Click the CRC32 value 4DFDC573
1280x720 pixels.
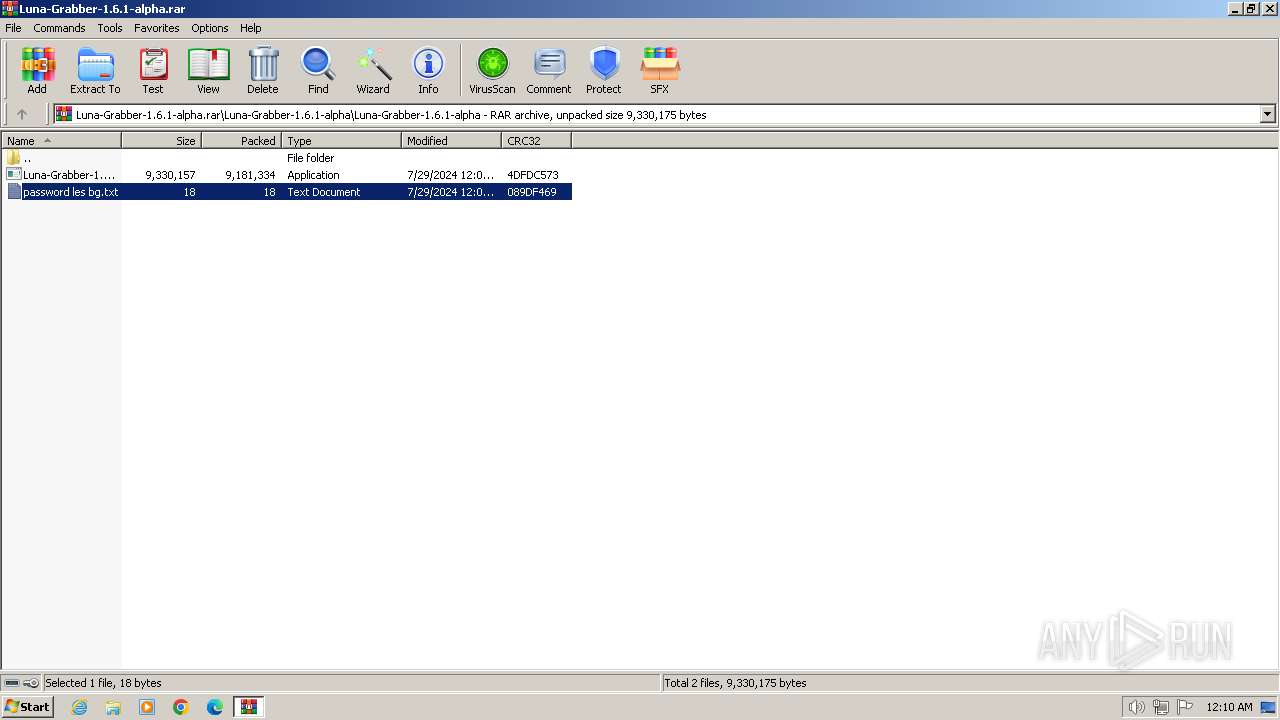coord(533,175)
